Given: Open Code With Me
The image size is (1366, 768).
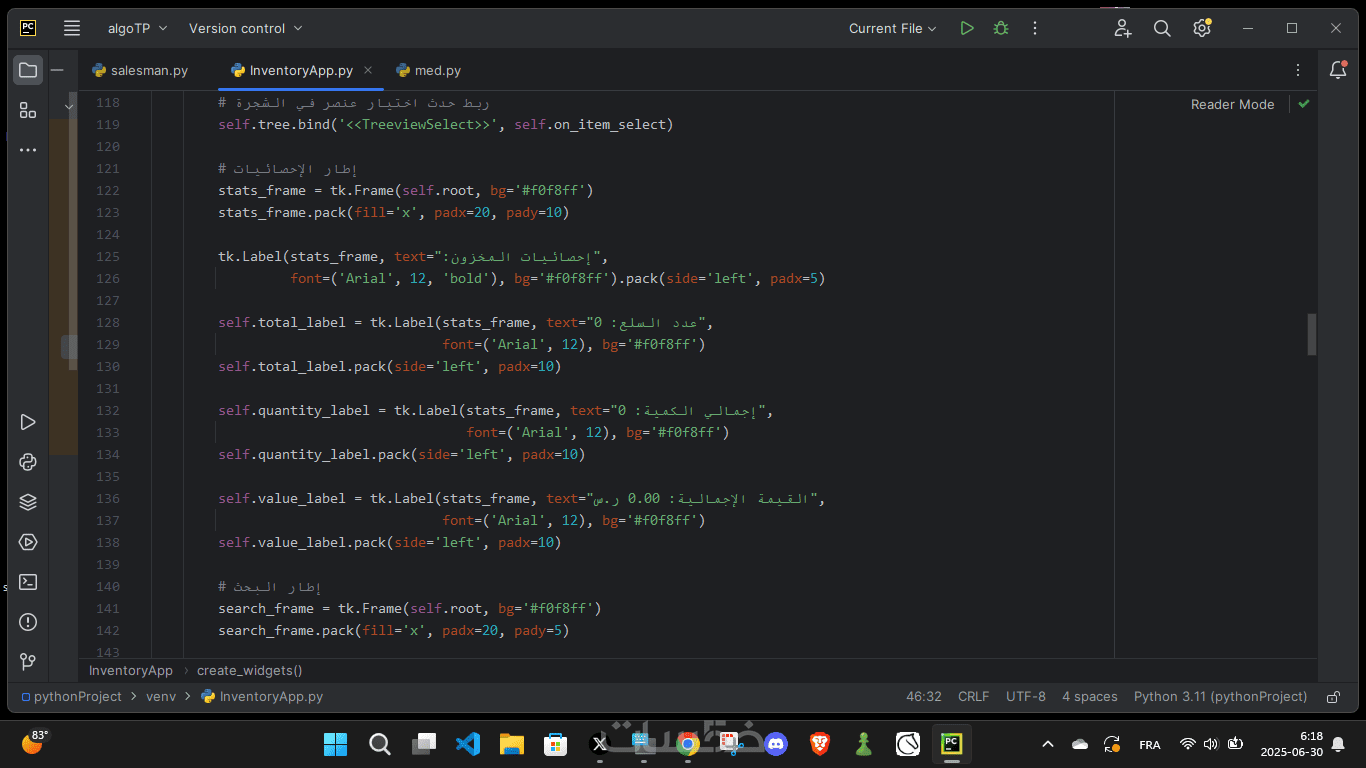Looking at the screenshot, I should 1123,28.
